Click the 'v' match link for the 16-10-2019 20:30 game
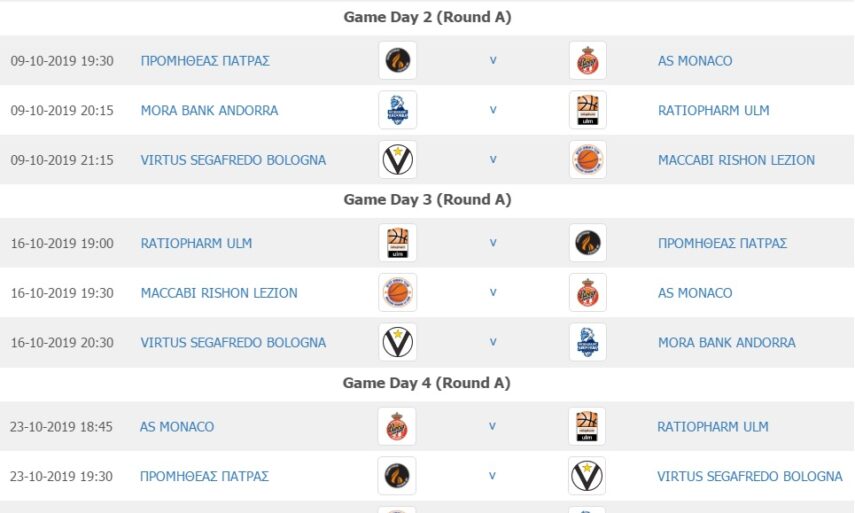 click(493, 342)
